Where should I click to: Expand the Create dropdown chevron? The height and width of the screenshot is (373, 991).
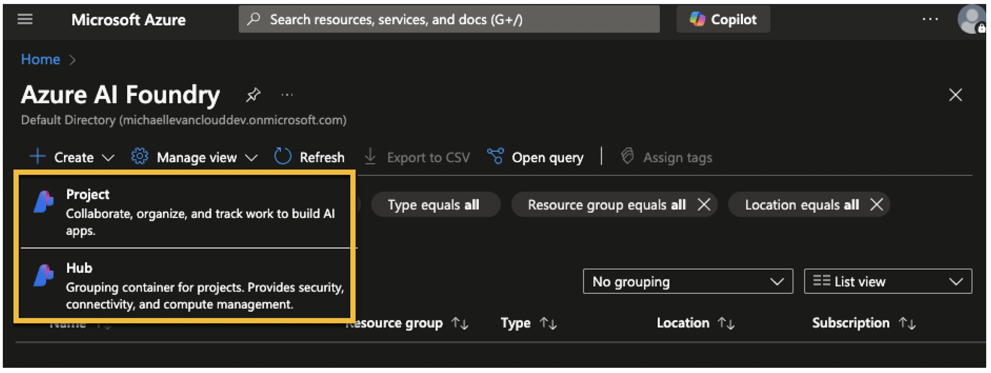[x=108, y=157]
